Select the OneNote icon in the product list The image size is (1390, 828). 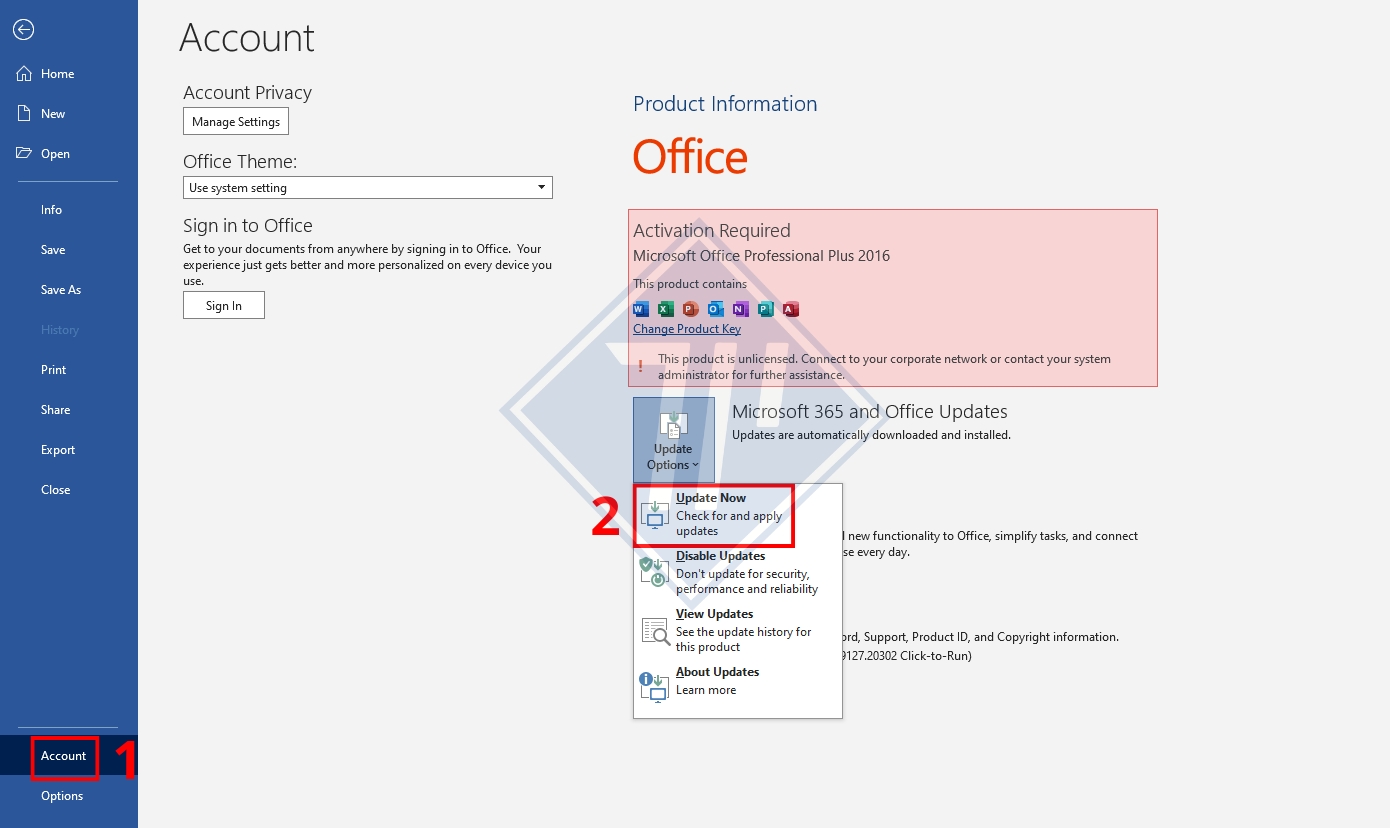click(740, 309)
